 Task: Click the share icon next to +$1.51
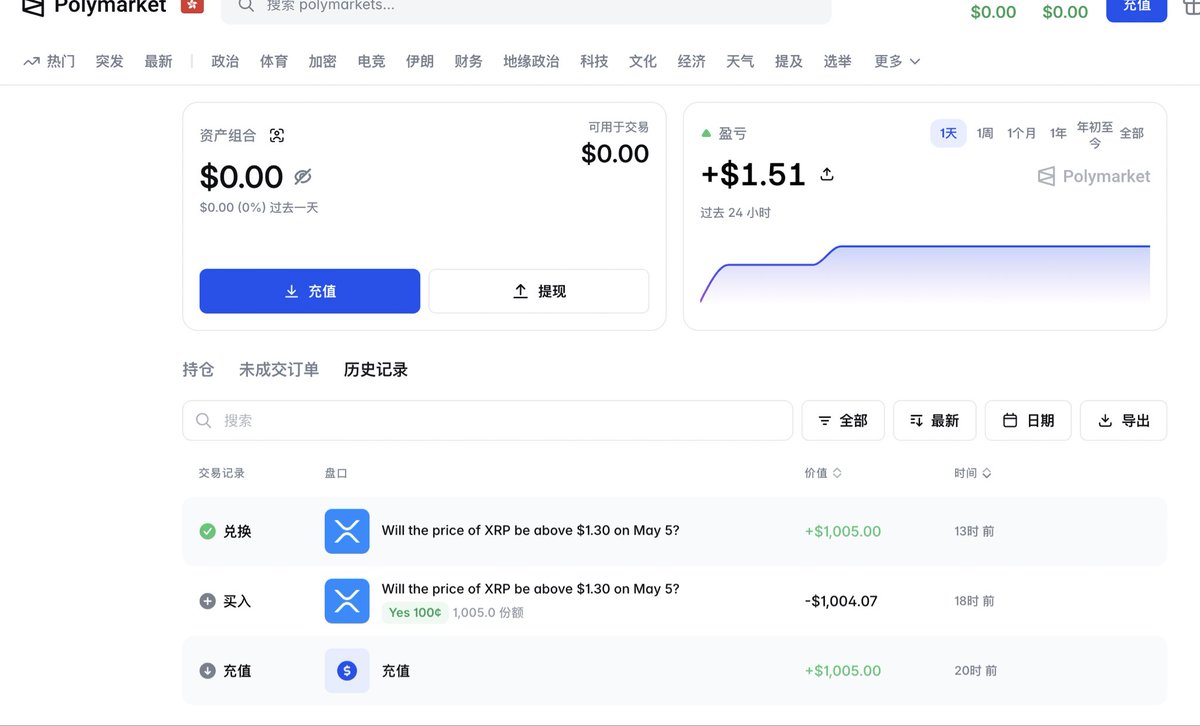click(x=827, y=174)
